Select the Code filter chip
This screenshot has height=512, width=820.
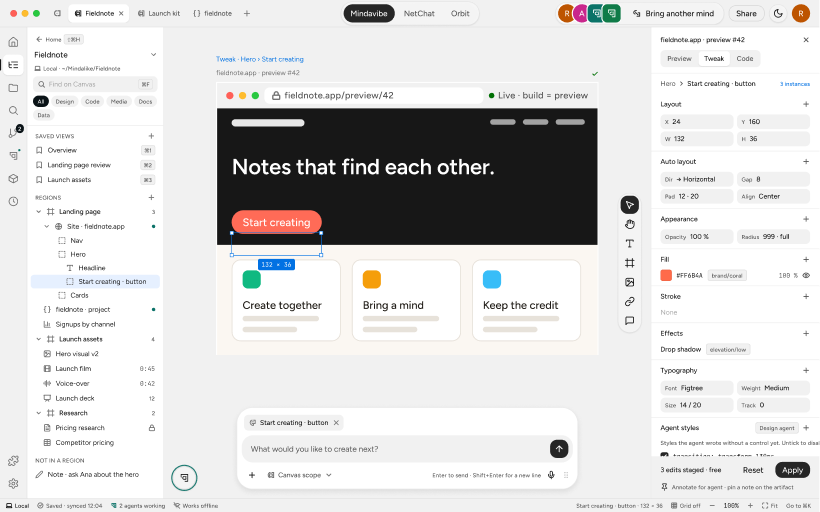click(93, 101)
